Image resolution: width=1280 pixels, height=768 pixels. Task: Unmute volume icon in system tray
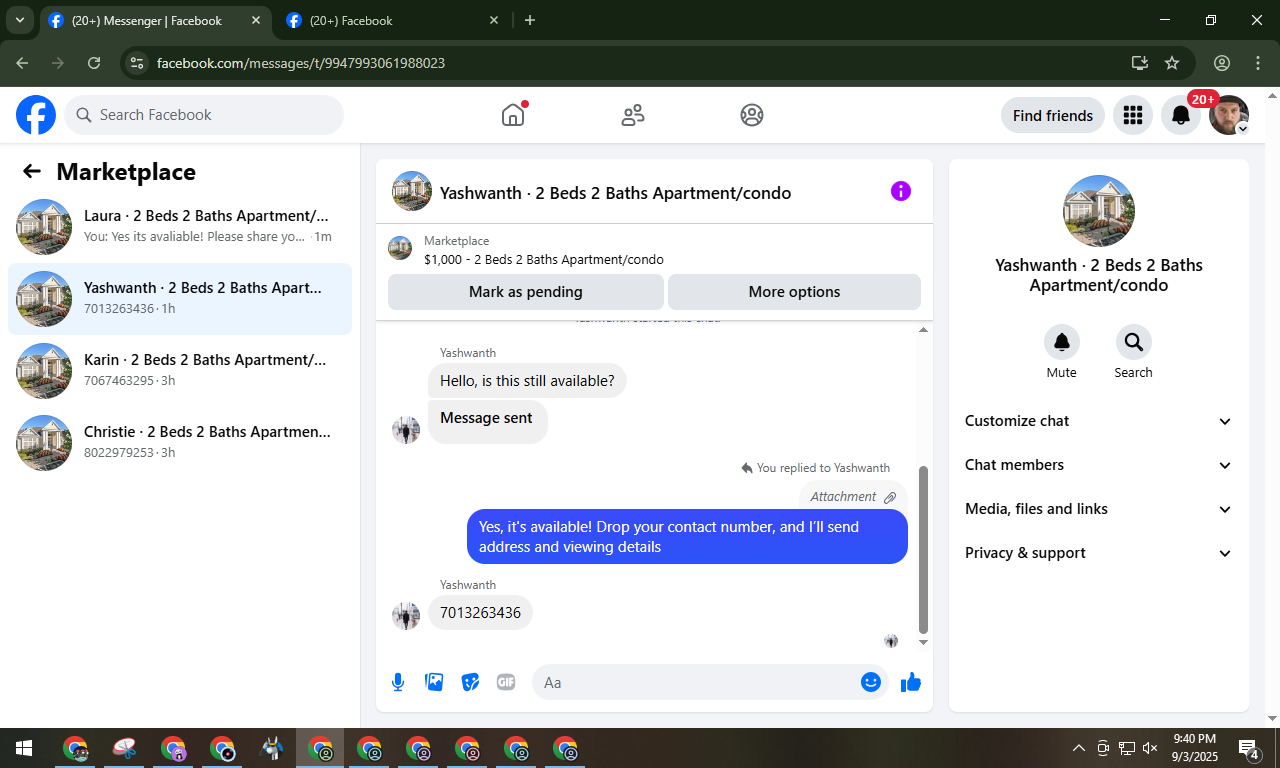pyautogui.click(x=1150, y=748)
